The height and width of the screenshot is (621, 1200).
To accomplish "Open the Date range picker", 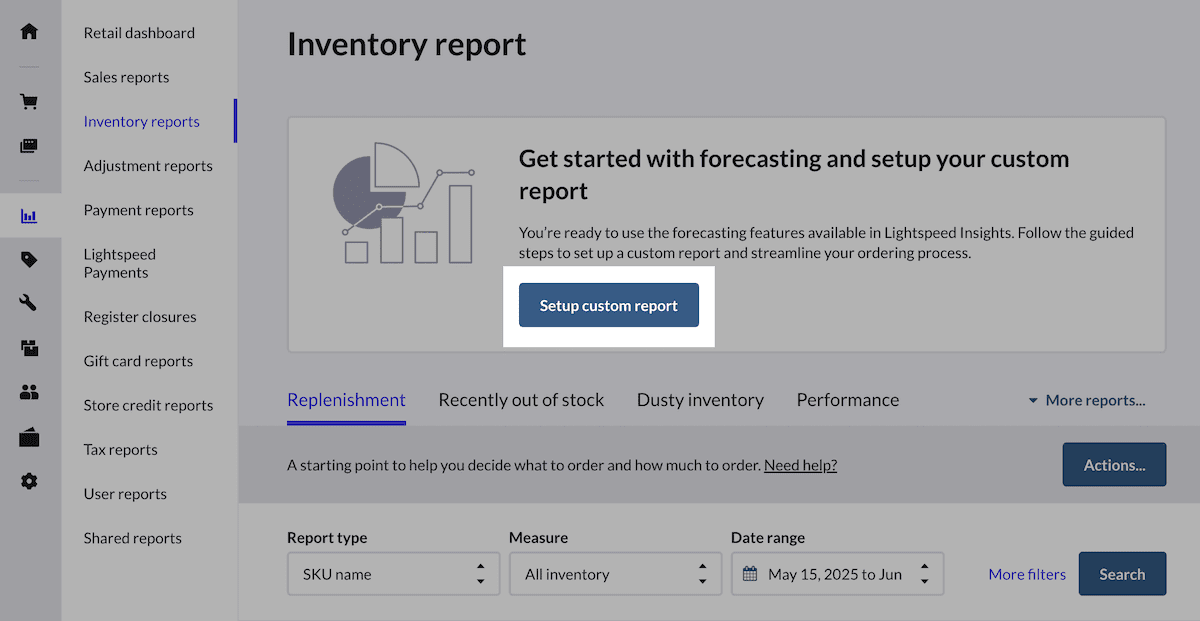I will 837,574.
